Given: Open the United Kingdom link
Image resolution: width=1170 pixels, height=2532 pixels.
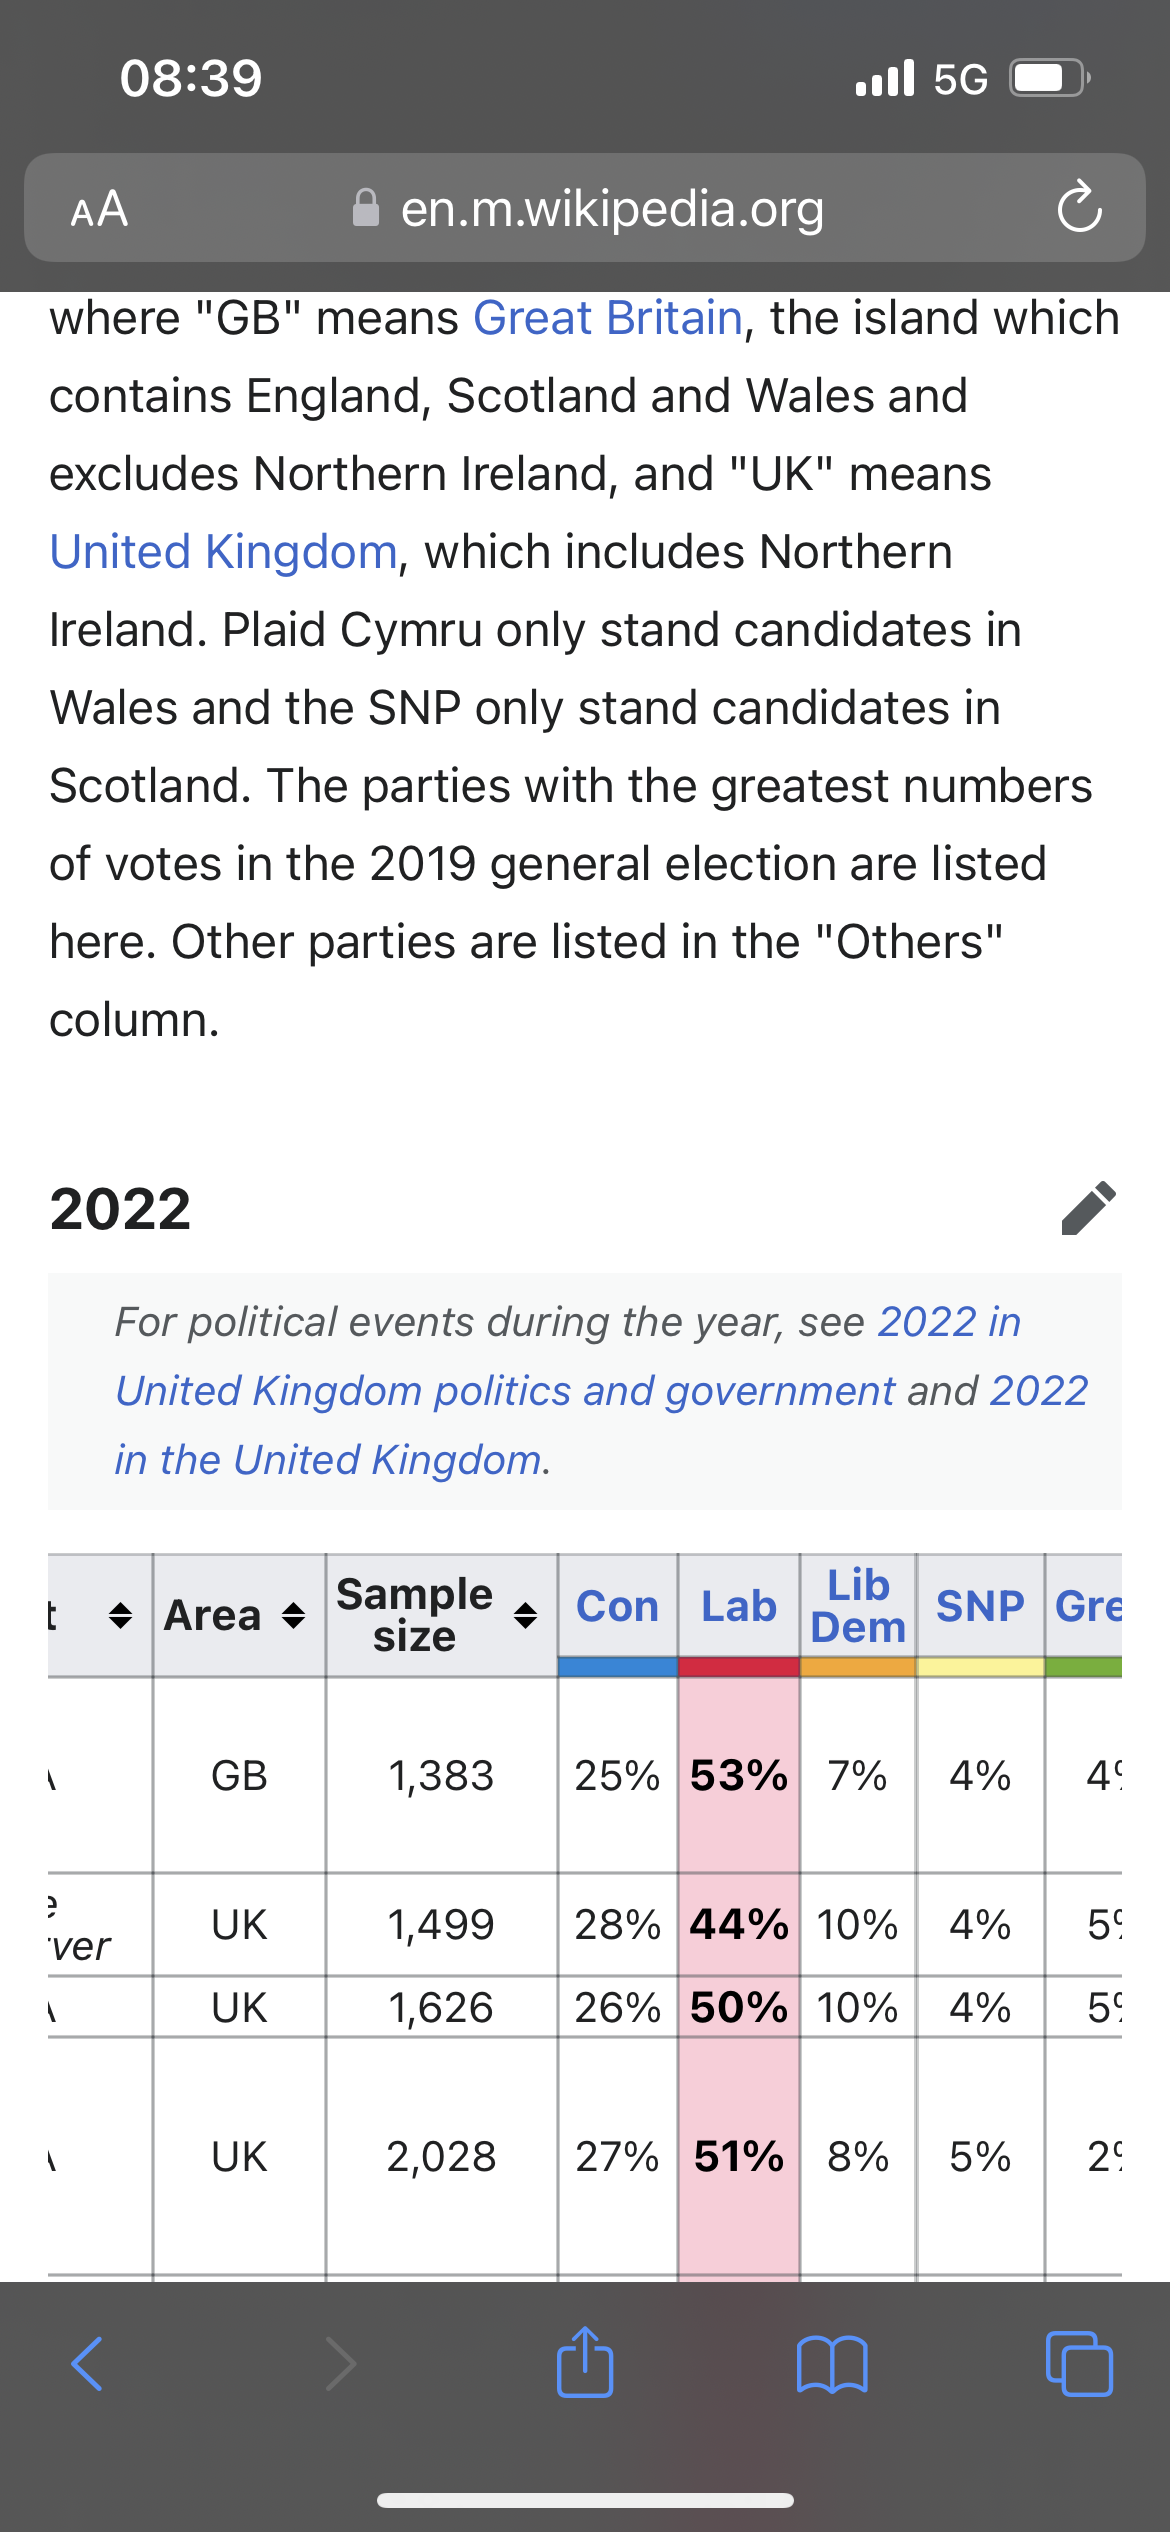Looking at the screenshot, I should click(x=224, y=552).
